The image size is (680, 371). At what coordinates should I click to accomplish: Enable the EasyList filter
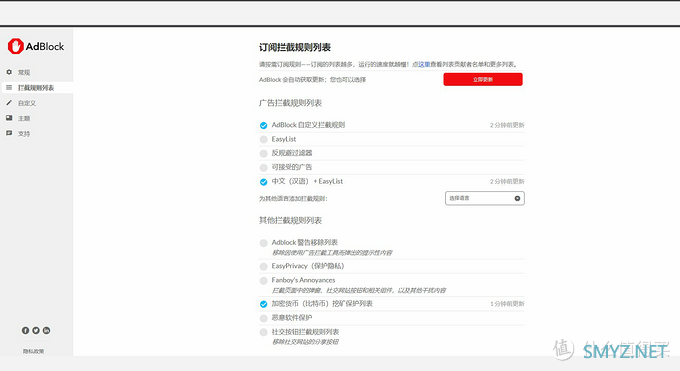263,139
